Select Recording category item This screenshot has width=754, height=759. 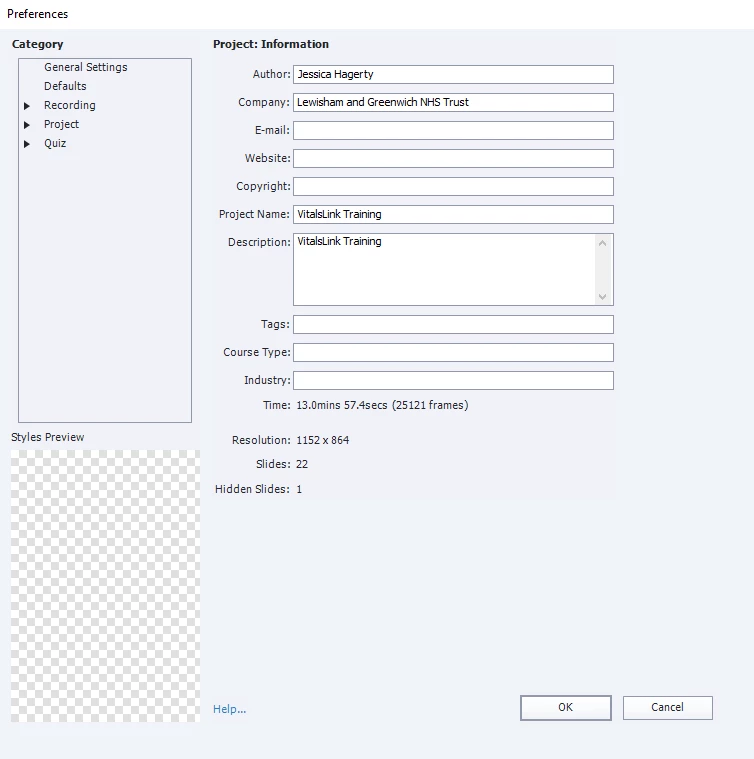[70, 105]
